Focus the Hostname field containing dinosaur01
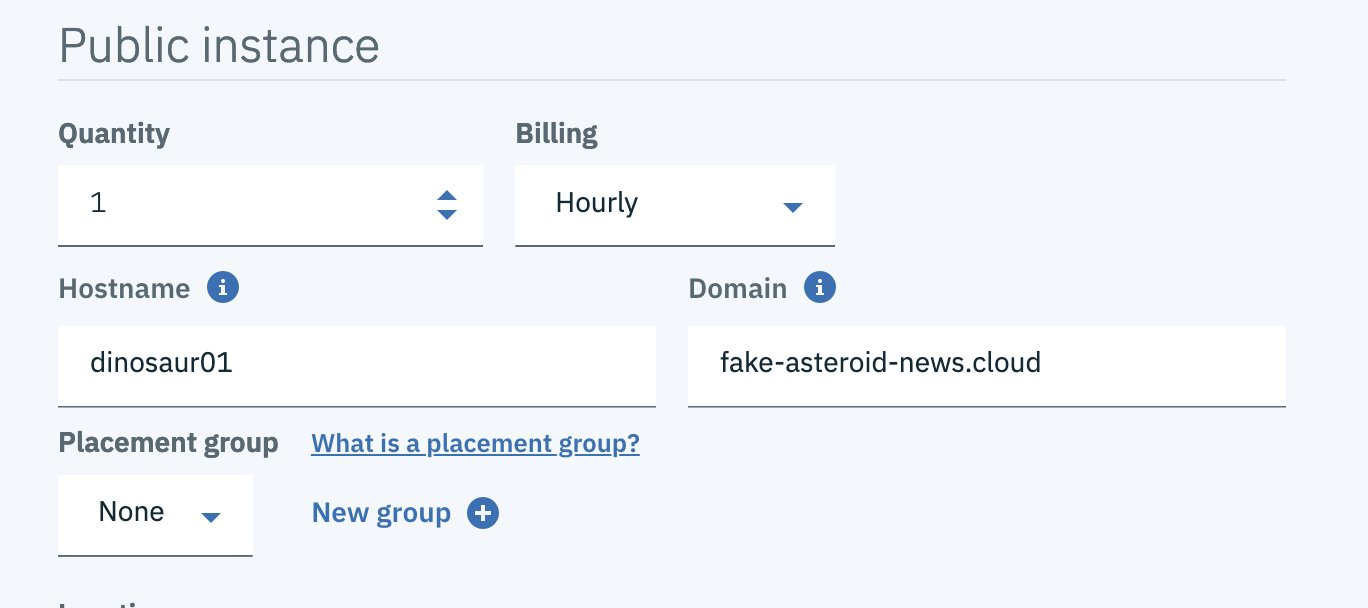Screen dimensions: 1368x608 [356, 362]
